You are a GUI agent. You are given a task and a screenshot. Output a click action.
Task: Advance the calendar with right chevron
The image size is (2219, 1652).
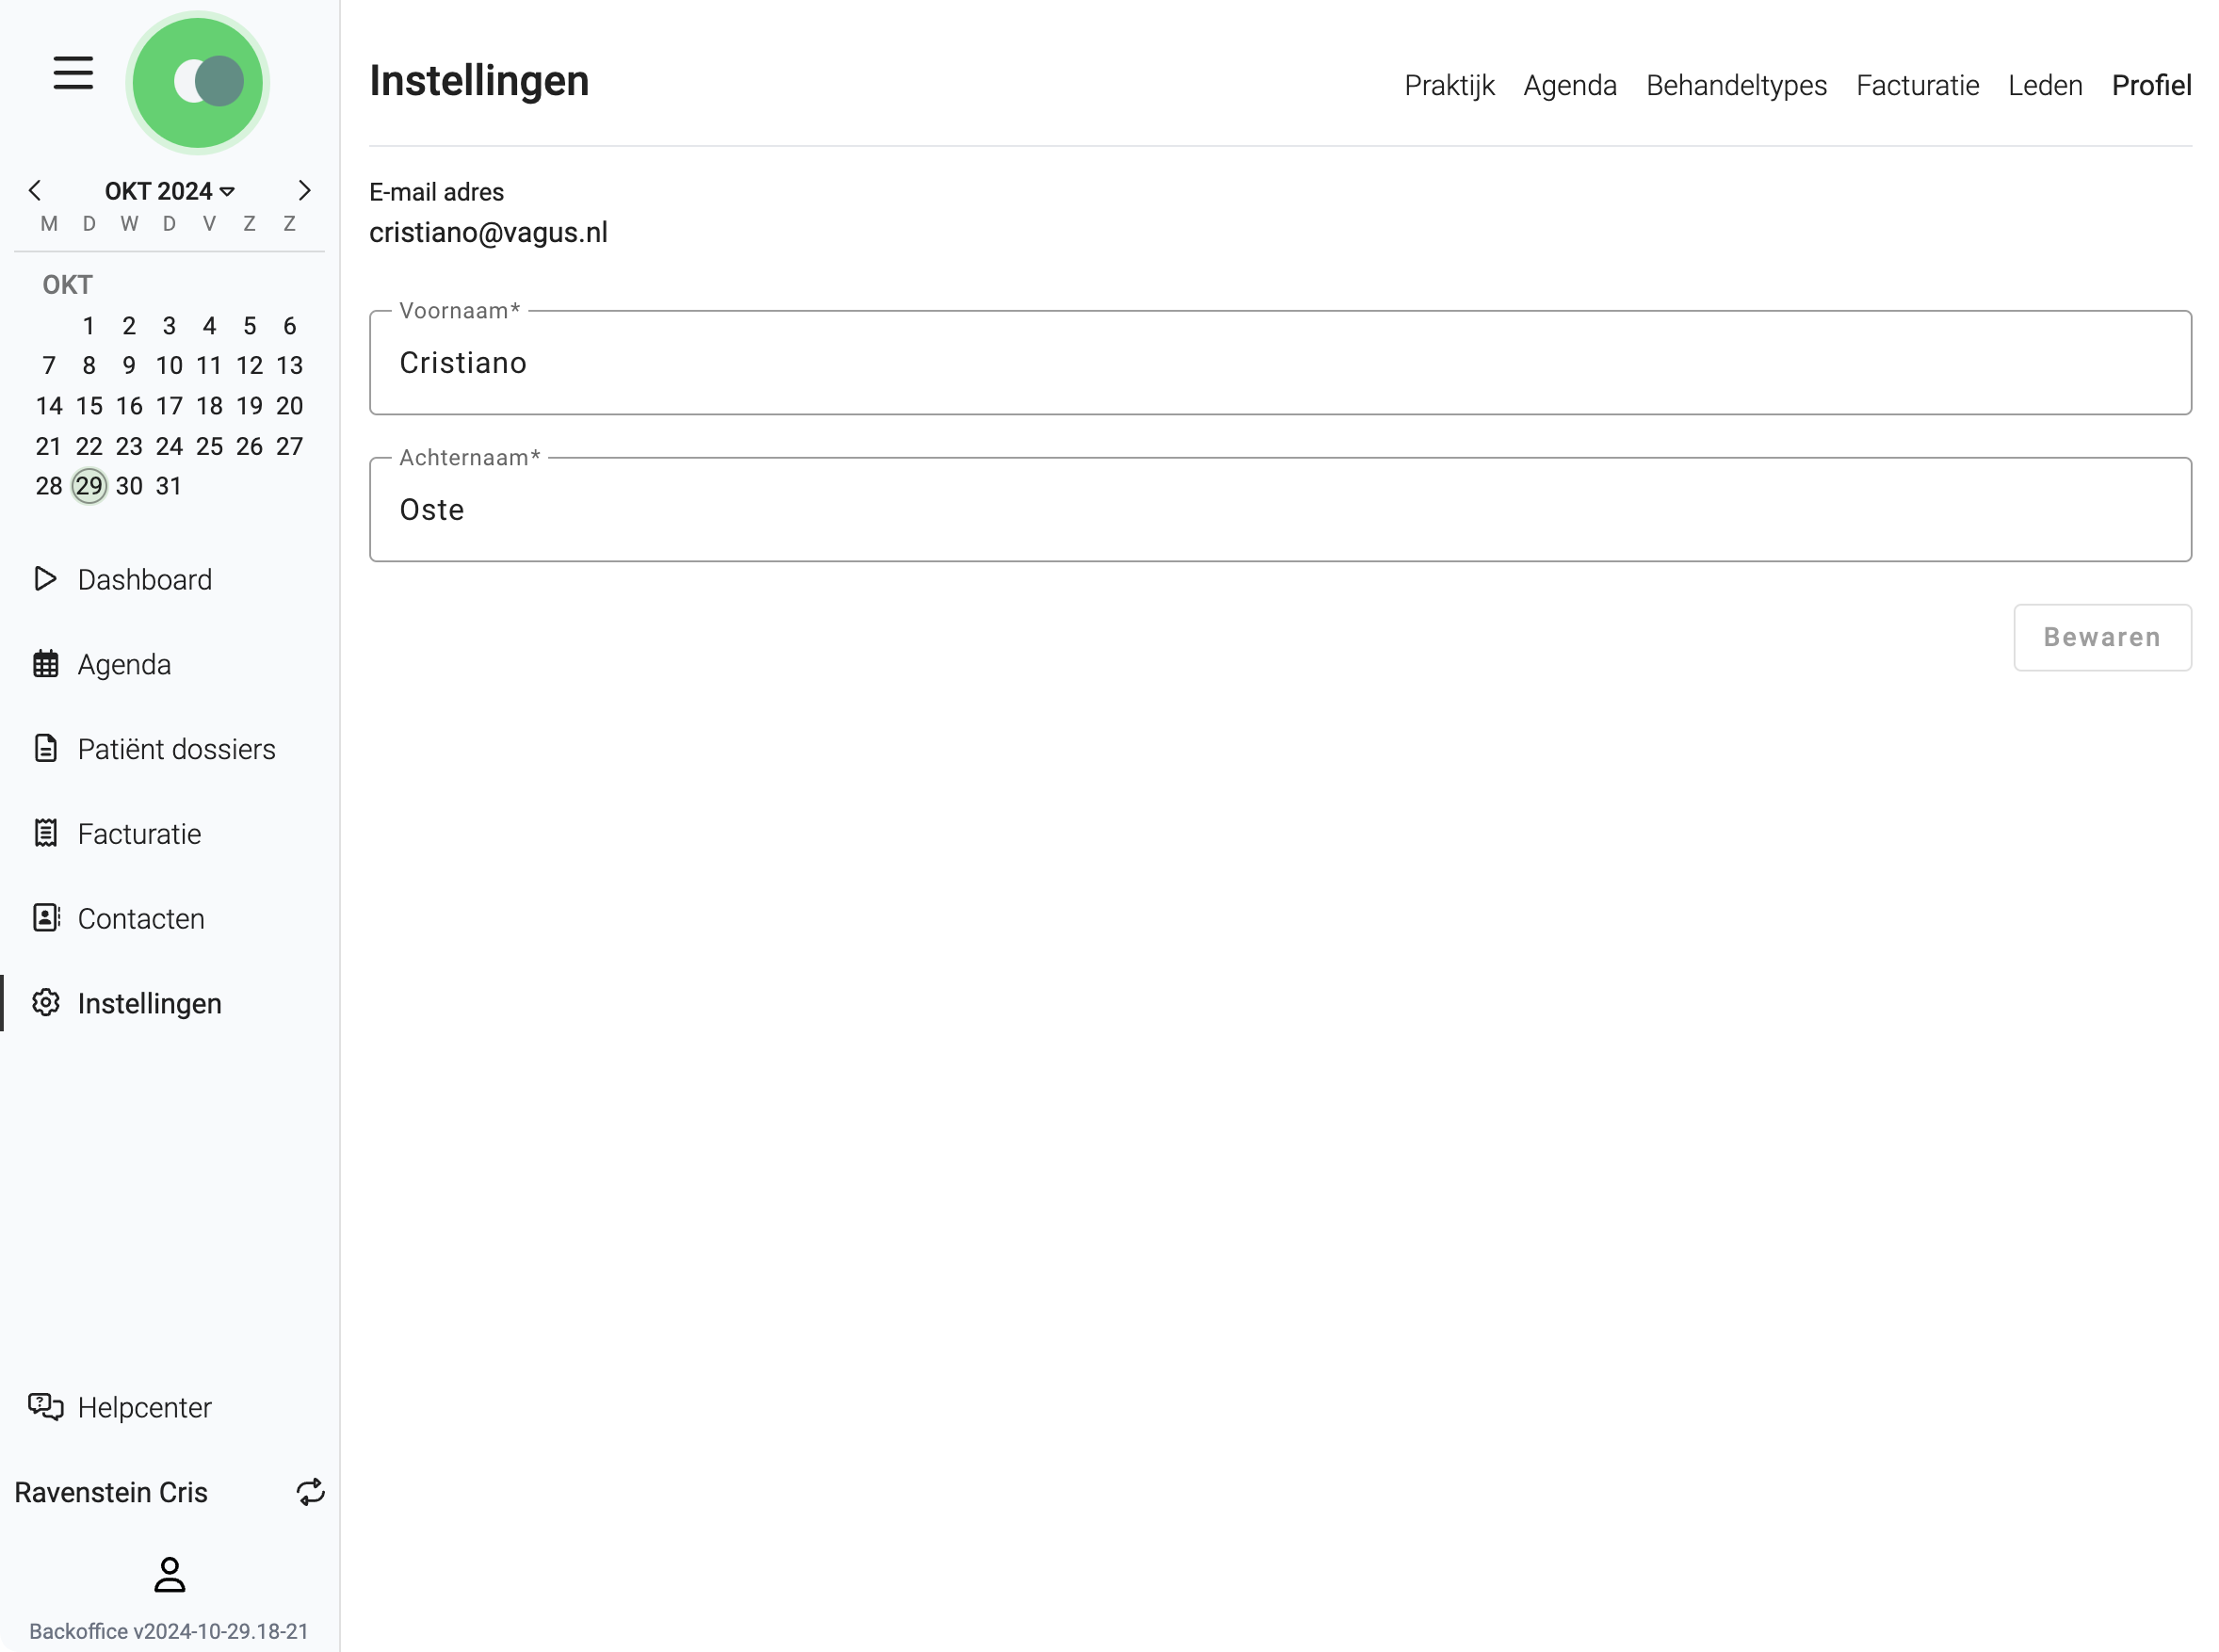(305, 190)
